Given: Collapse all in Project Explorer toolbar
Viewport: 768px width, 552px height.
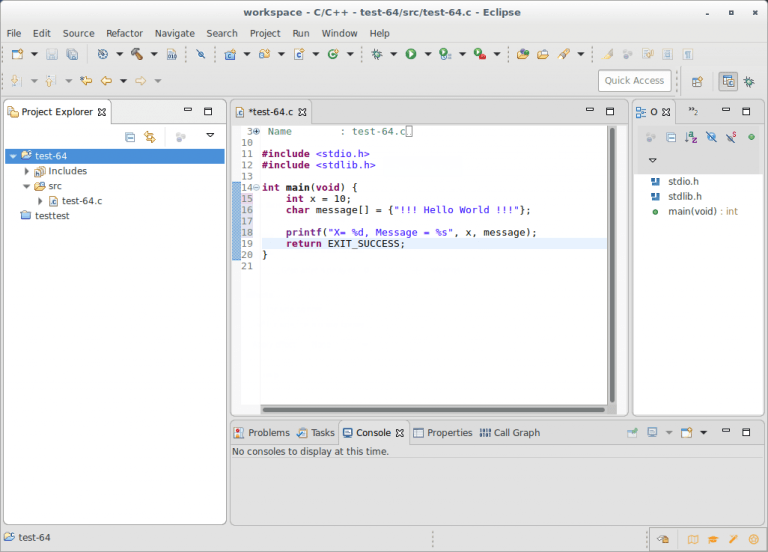Looking at the screenshot, I should 130,137.
